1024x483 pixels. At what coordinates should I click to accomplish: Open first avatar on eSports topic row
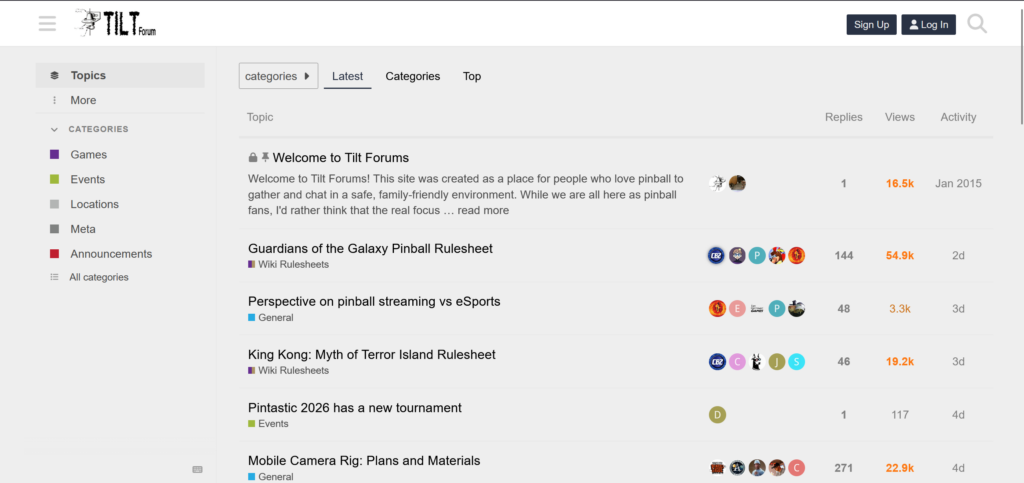click(717, 309)
